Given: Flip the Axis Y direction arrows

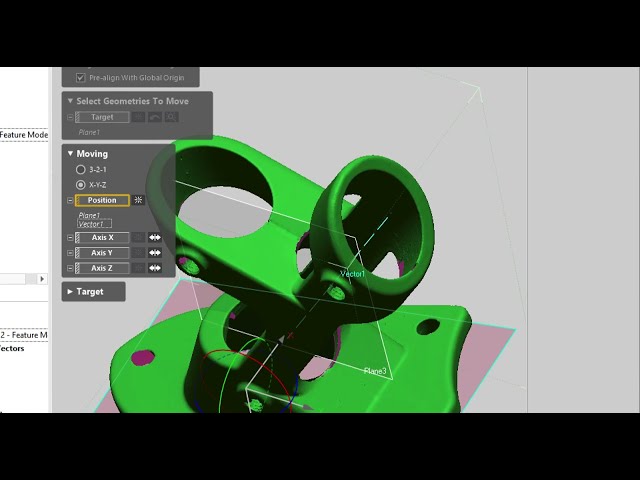Looking at the screenshot, I should coord(155,253).
